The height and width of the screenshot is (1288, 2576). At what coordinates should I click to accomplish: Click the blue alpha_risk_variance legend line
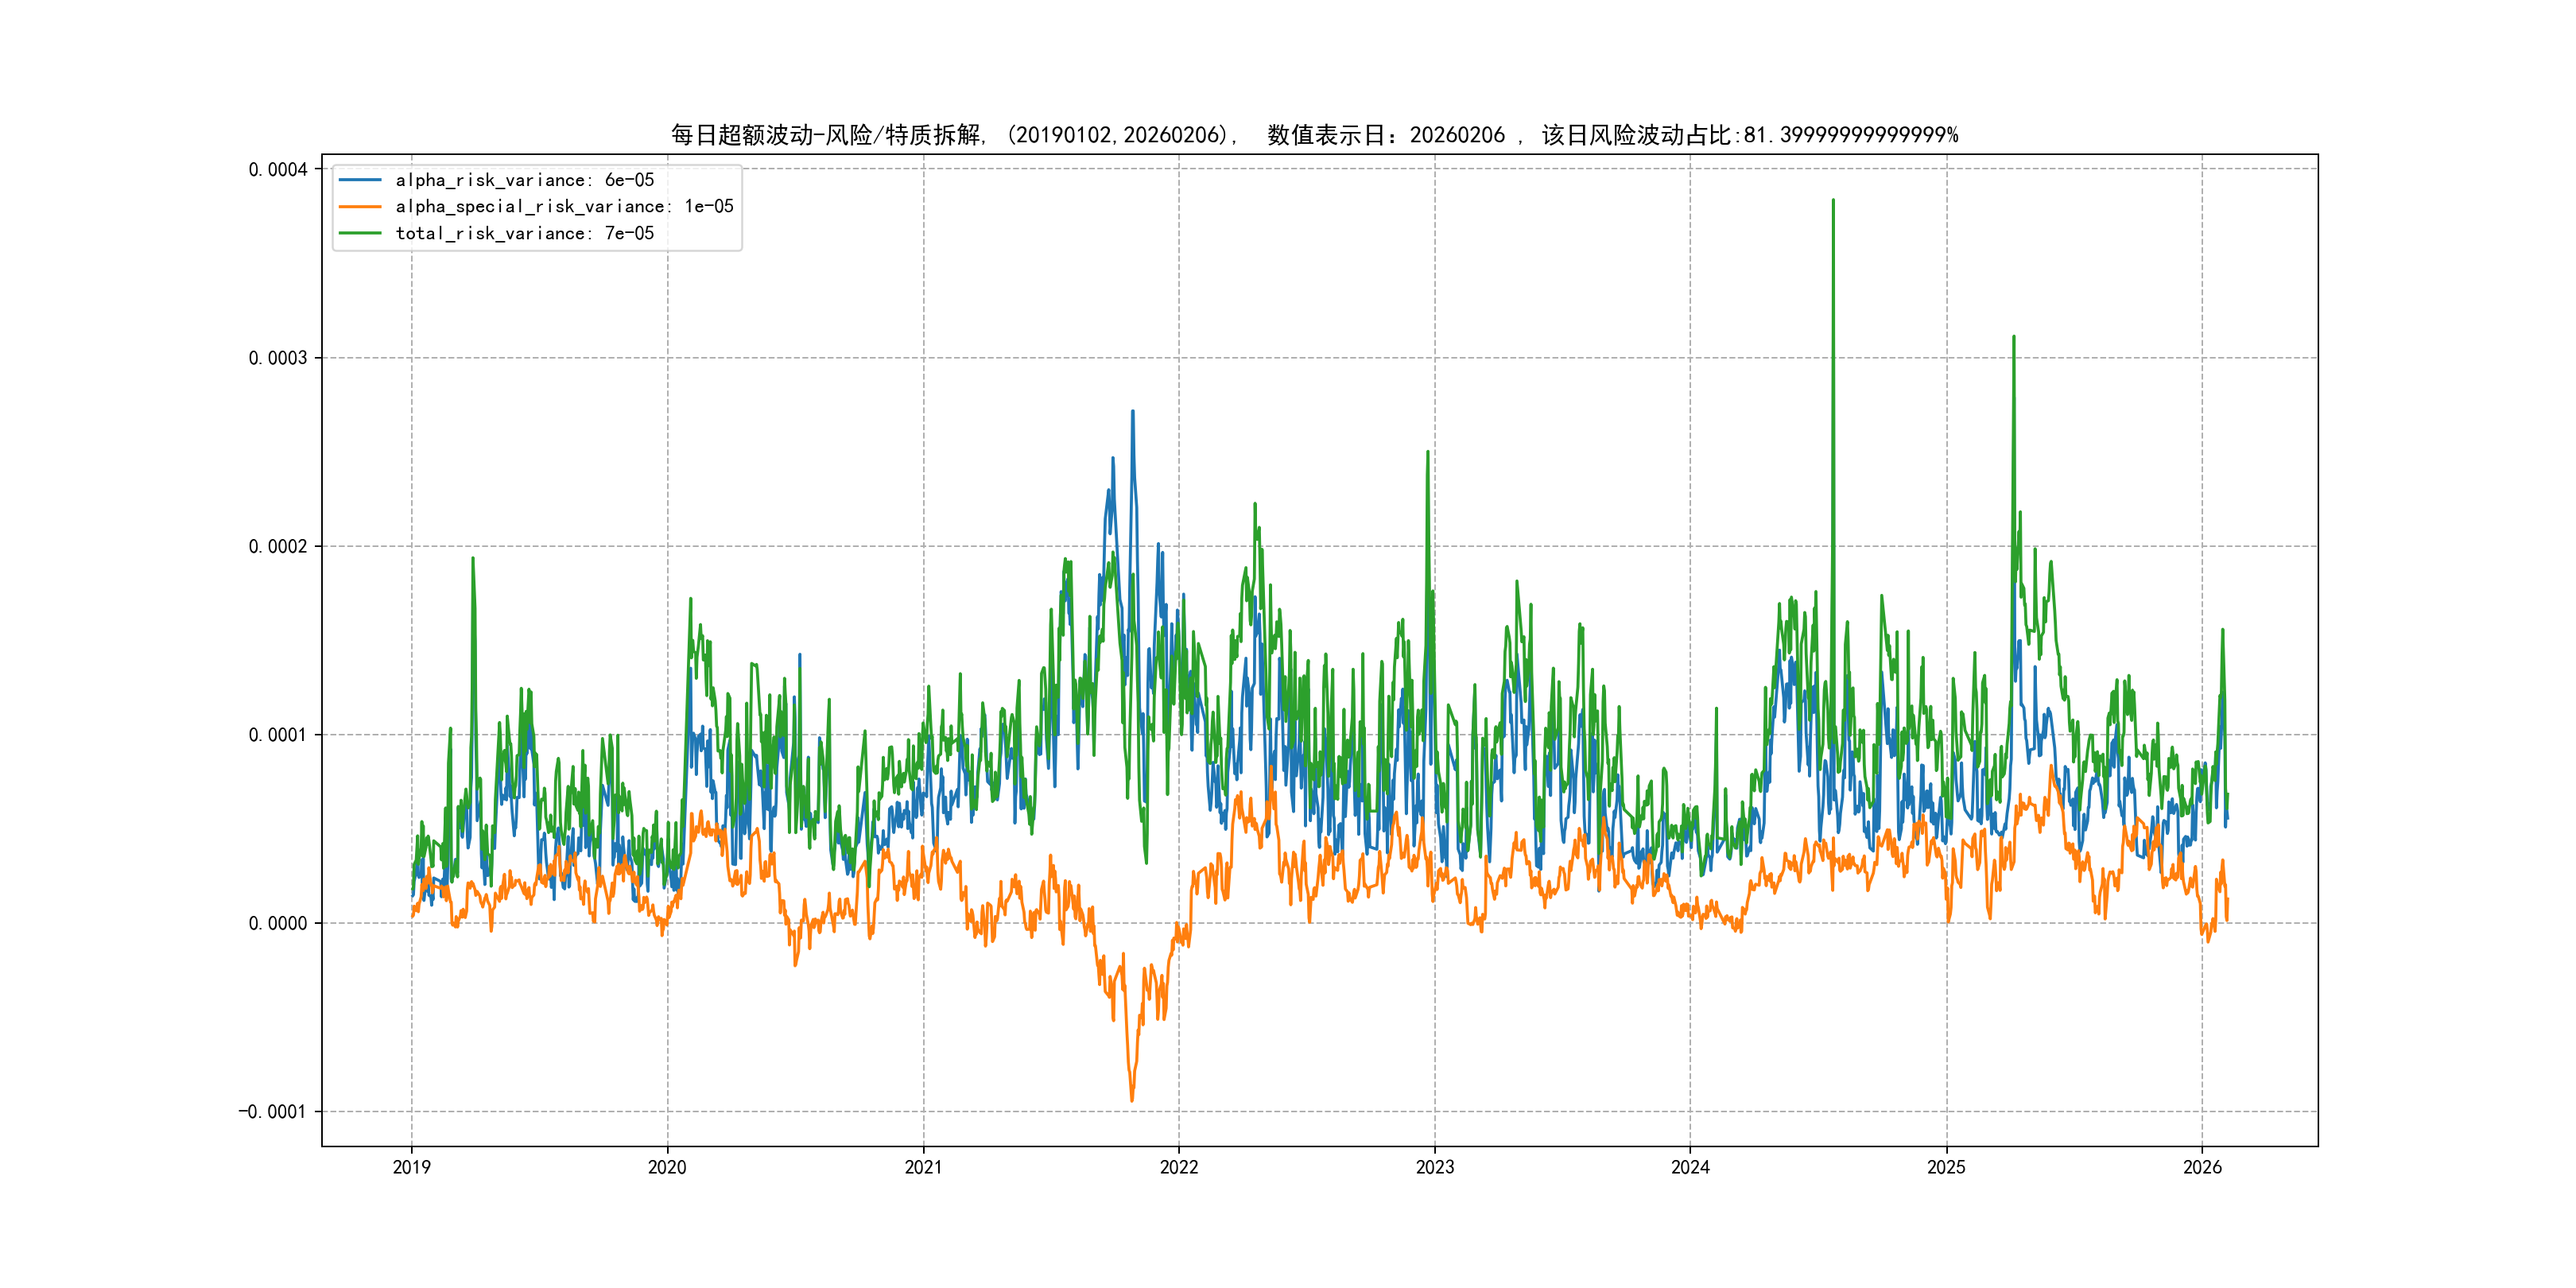[360, 180]
